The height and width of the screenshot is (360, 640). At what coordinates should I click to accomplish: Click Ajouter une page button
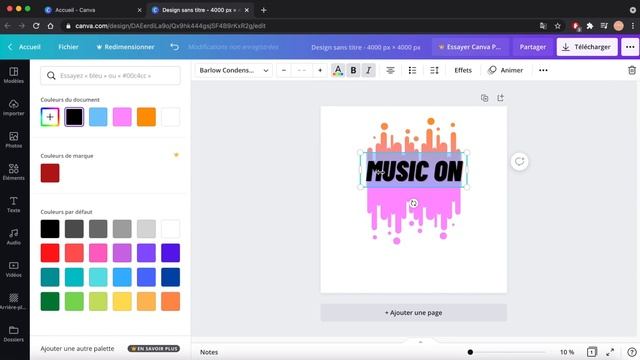413,313
